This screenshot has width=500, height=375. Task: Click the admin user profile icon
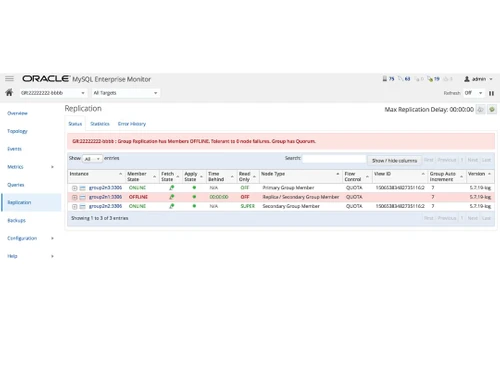tap(467, 79)
